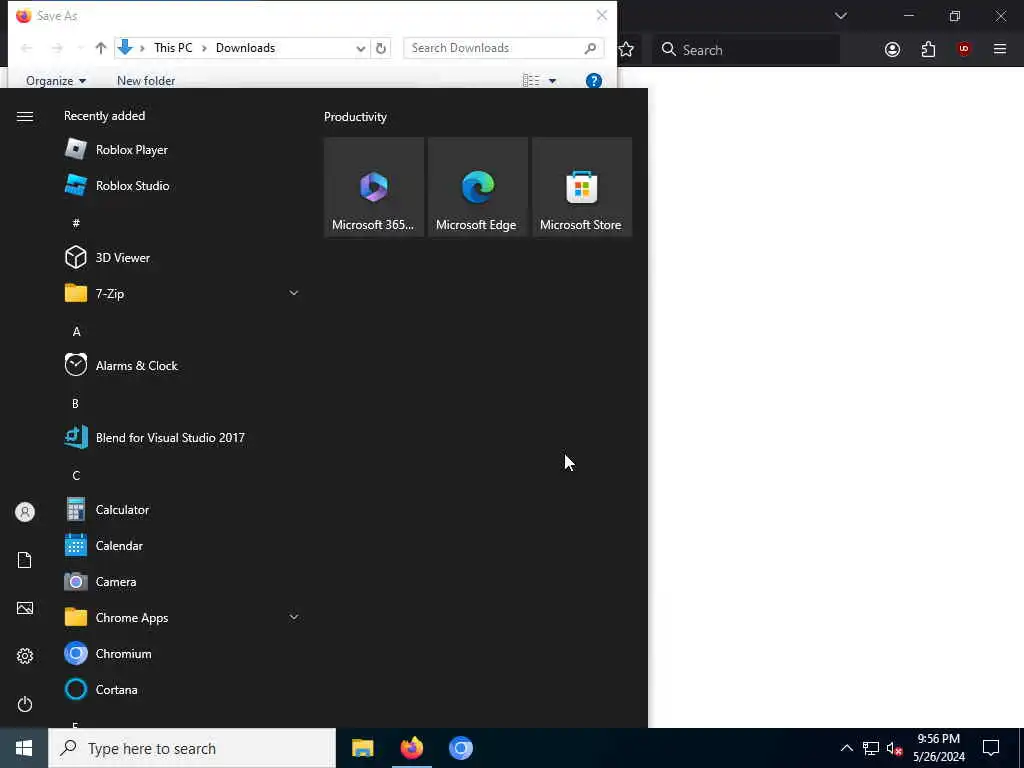Screen dimensions: 1024x768
Task: Click the muted volume tray icon
Action: 894,748
